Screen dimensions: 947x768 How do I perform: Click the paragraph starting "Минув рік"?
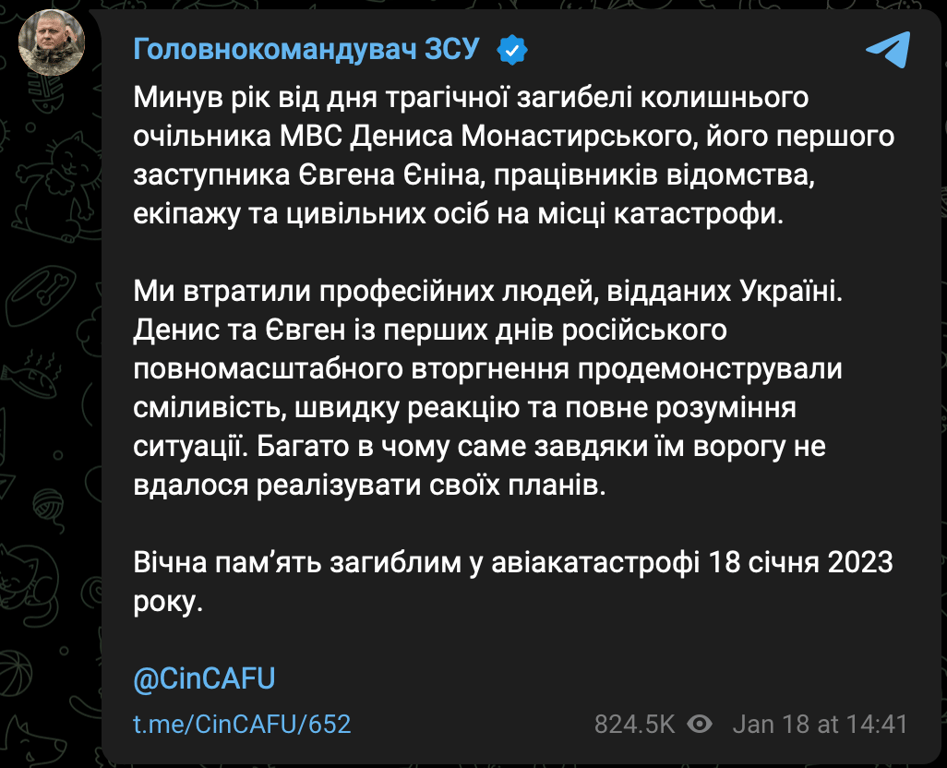click(500, 156)
